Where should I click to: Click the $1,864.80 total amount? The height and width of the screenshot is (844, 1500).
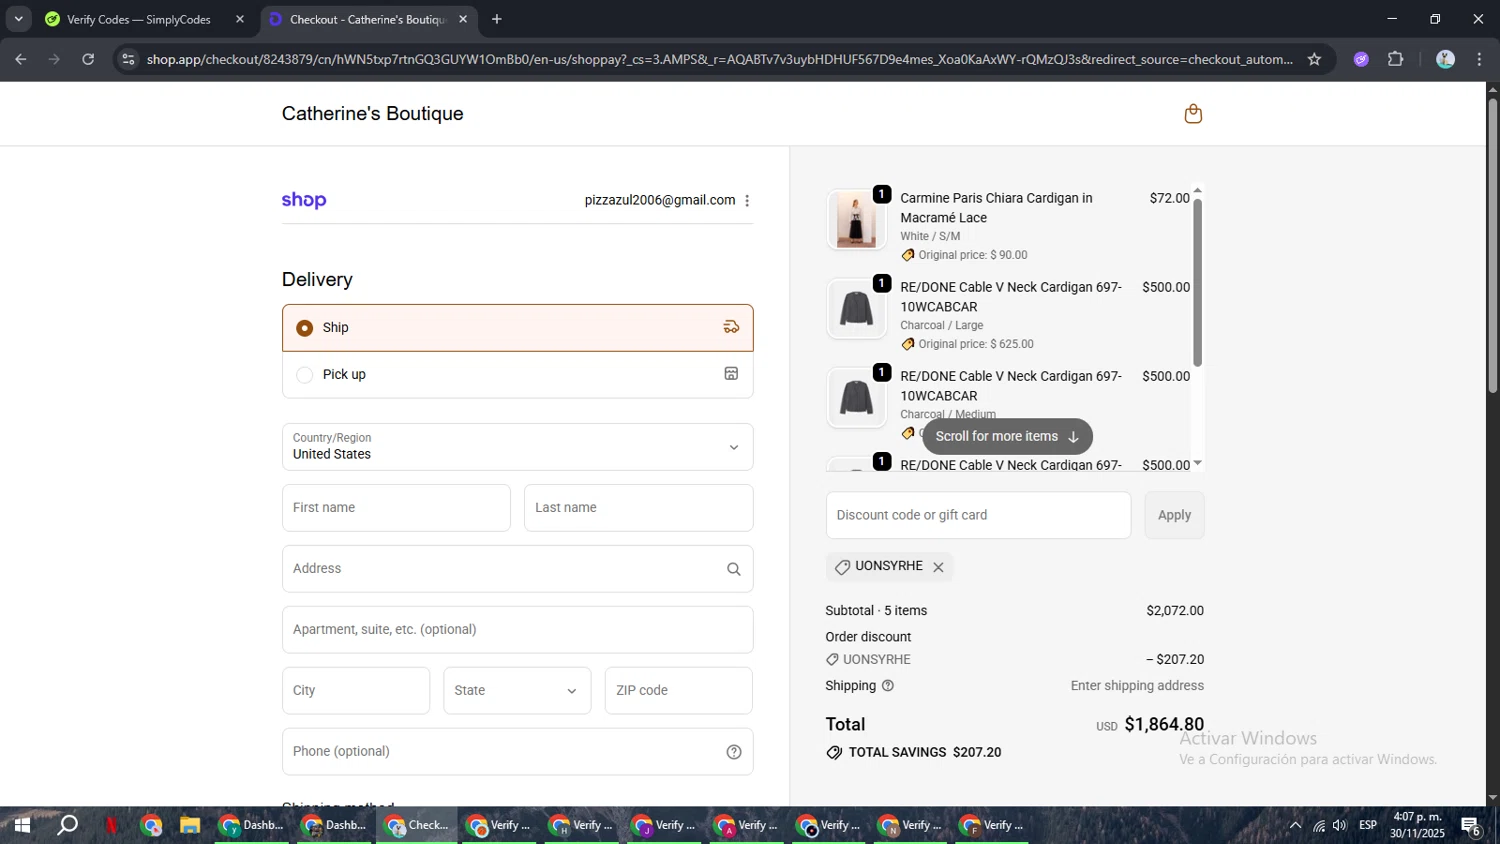click(x=1164, y=725)
